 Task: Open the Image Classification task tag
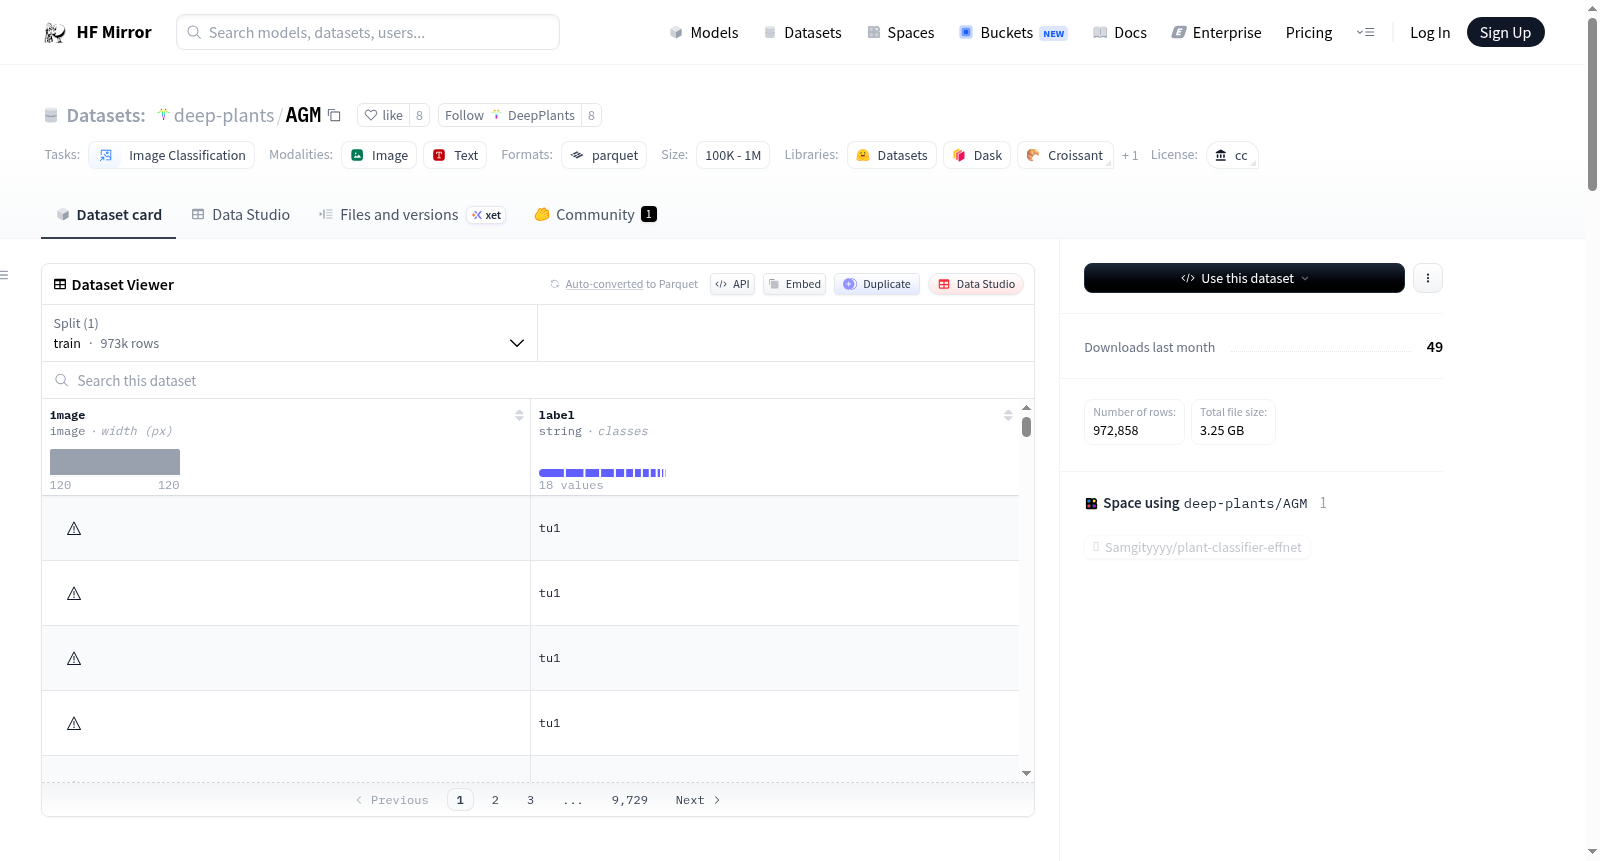pos(172,155)
